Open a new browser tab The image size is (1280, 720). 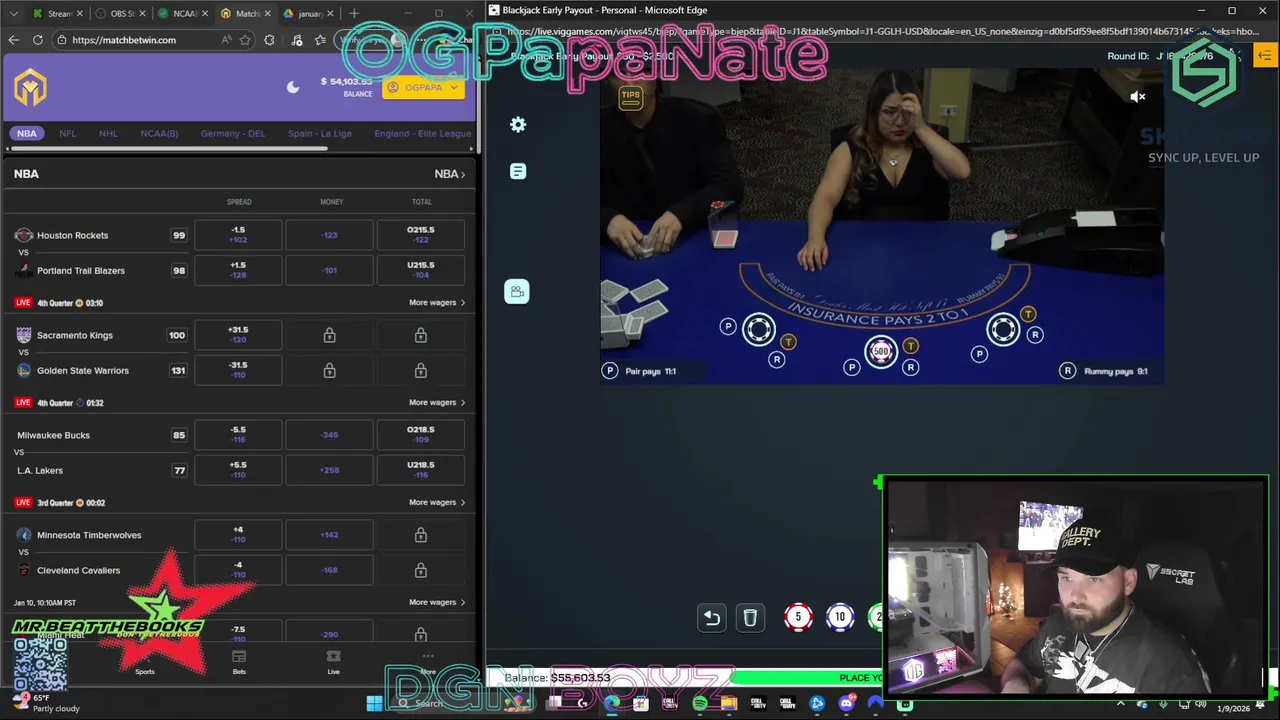click(x=354, y=14)
